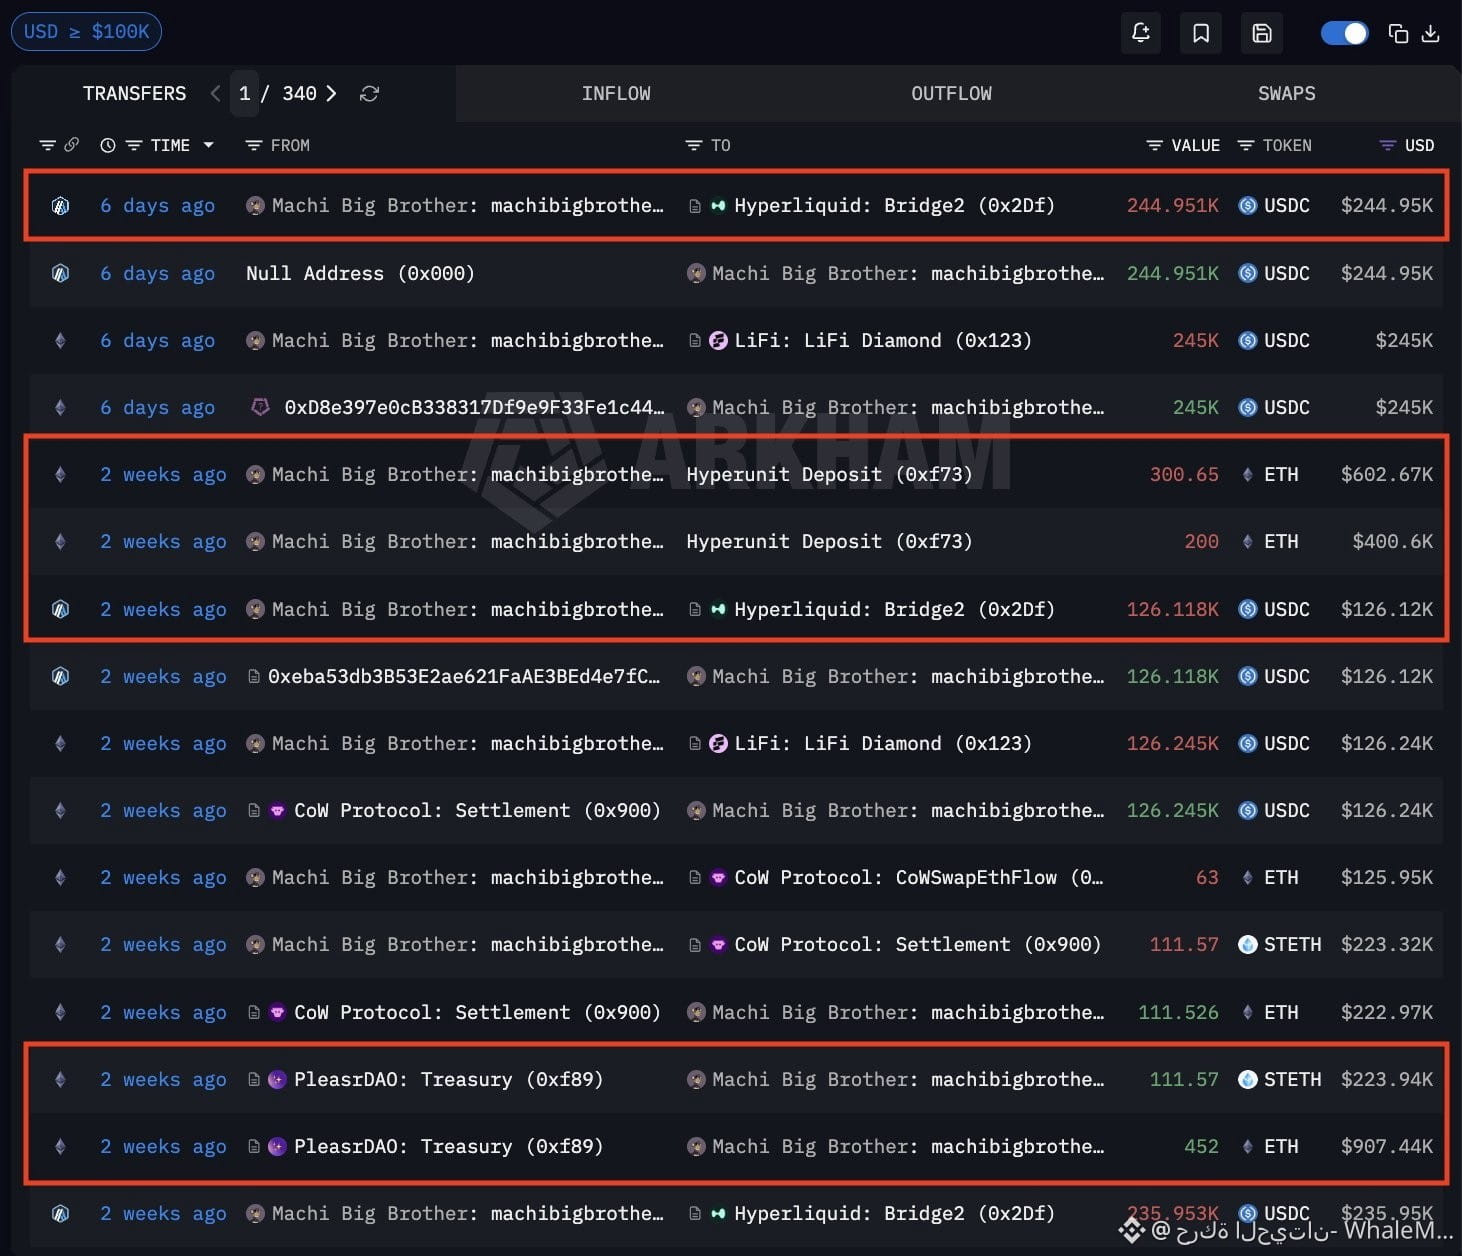
Task: Click the $602.67K USD value
Action: pyautogui.click(x=1386, y=474)
